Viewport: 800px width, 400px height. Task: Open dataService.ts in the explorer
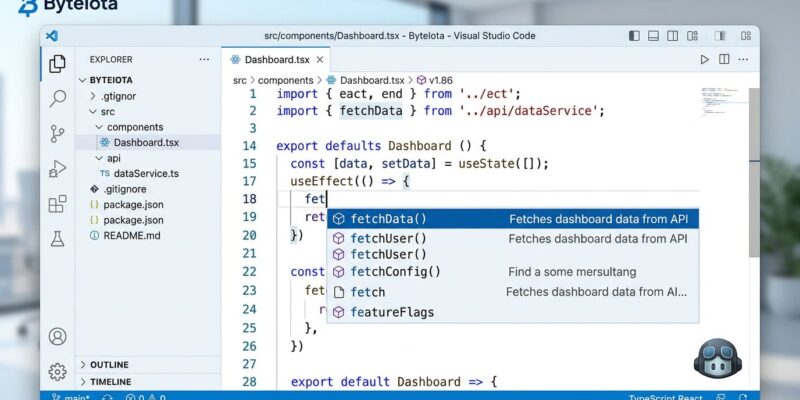coord(145,173)
